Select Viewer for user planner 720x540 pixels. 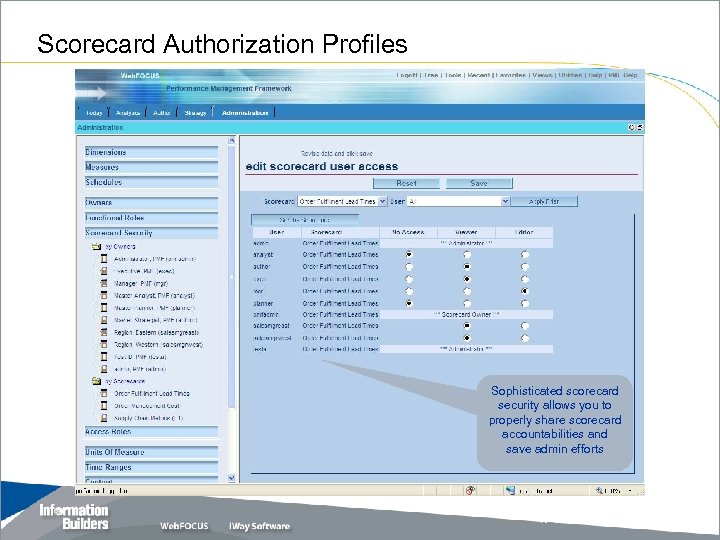[x=467, y=304]
